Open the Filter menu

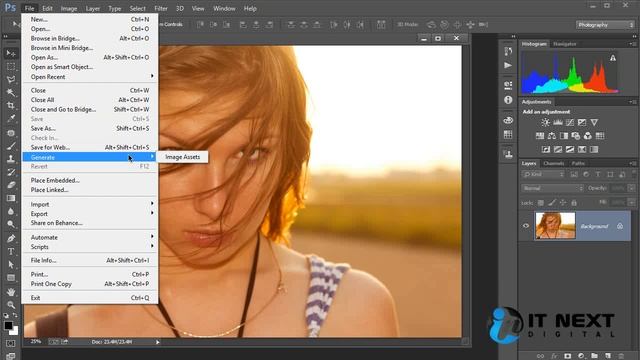pos(161,8)
